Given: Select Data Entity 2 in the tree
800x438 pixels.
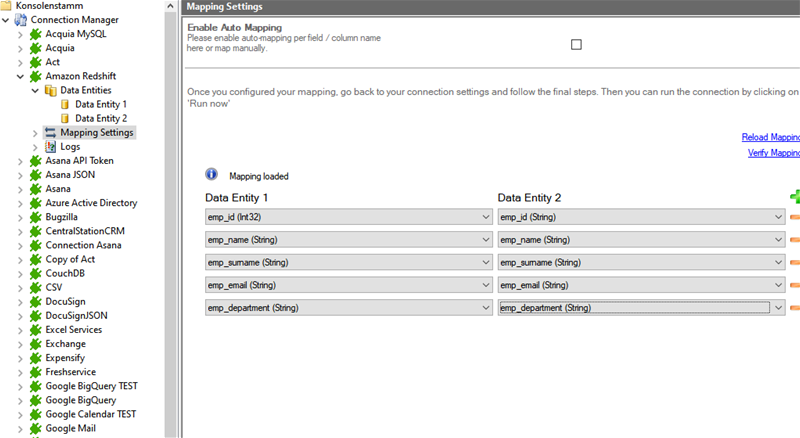Looking at the screenshot, I should coord(100,118).
